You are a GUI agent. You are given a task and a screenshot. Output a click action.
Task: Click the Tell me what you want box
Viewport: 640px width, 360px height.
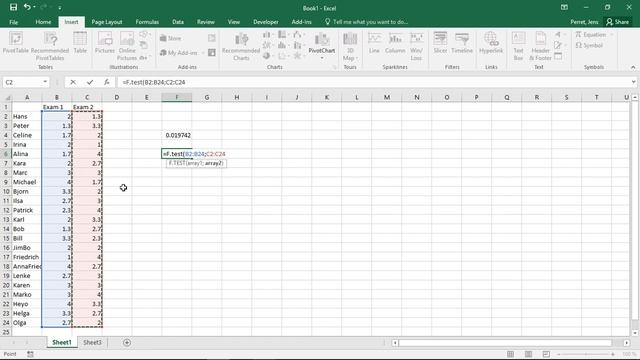coord(367,22)
